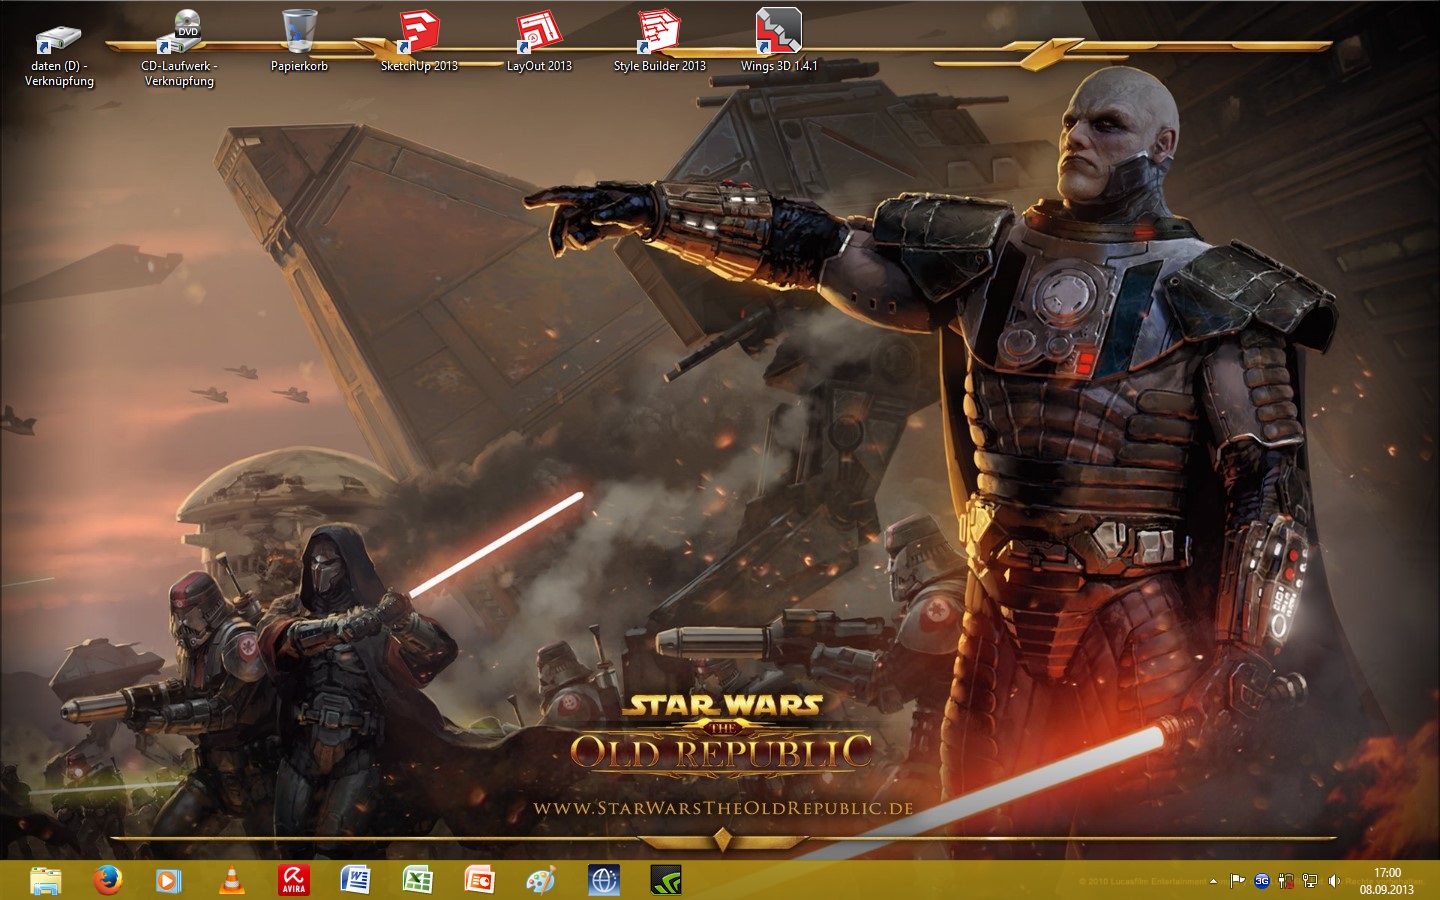This screenshot has height=900, width=1440.
Task: Open Avira antivirus from the taskbar
Action: click(293, 880)
